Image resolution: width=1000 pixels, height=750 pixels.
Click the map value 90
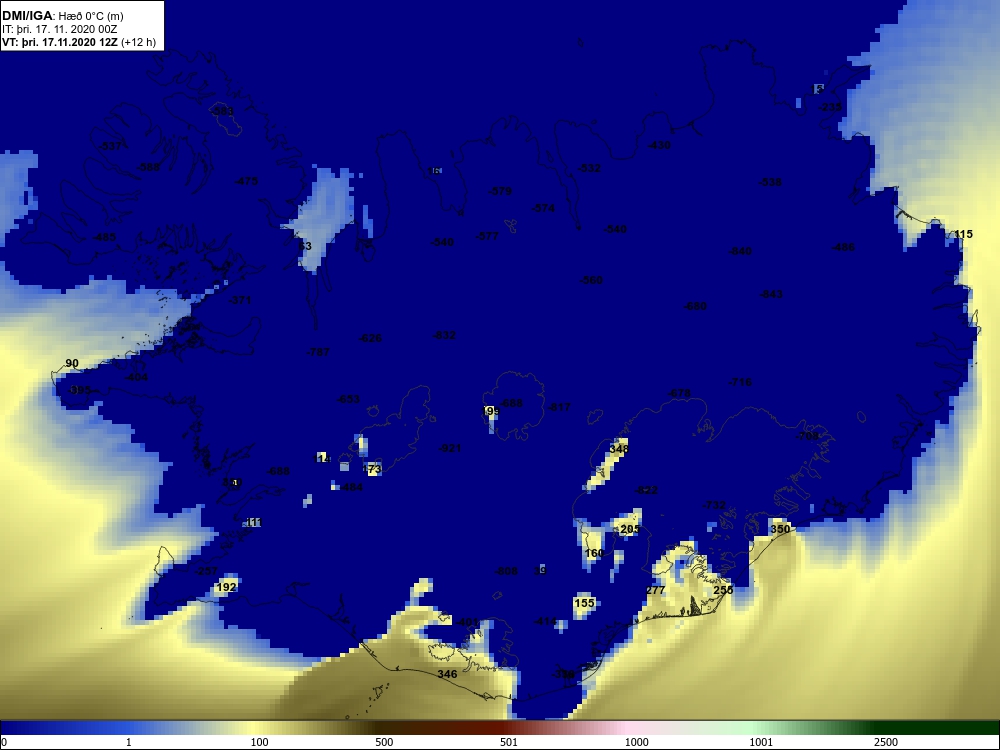tap(72, 364)
